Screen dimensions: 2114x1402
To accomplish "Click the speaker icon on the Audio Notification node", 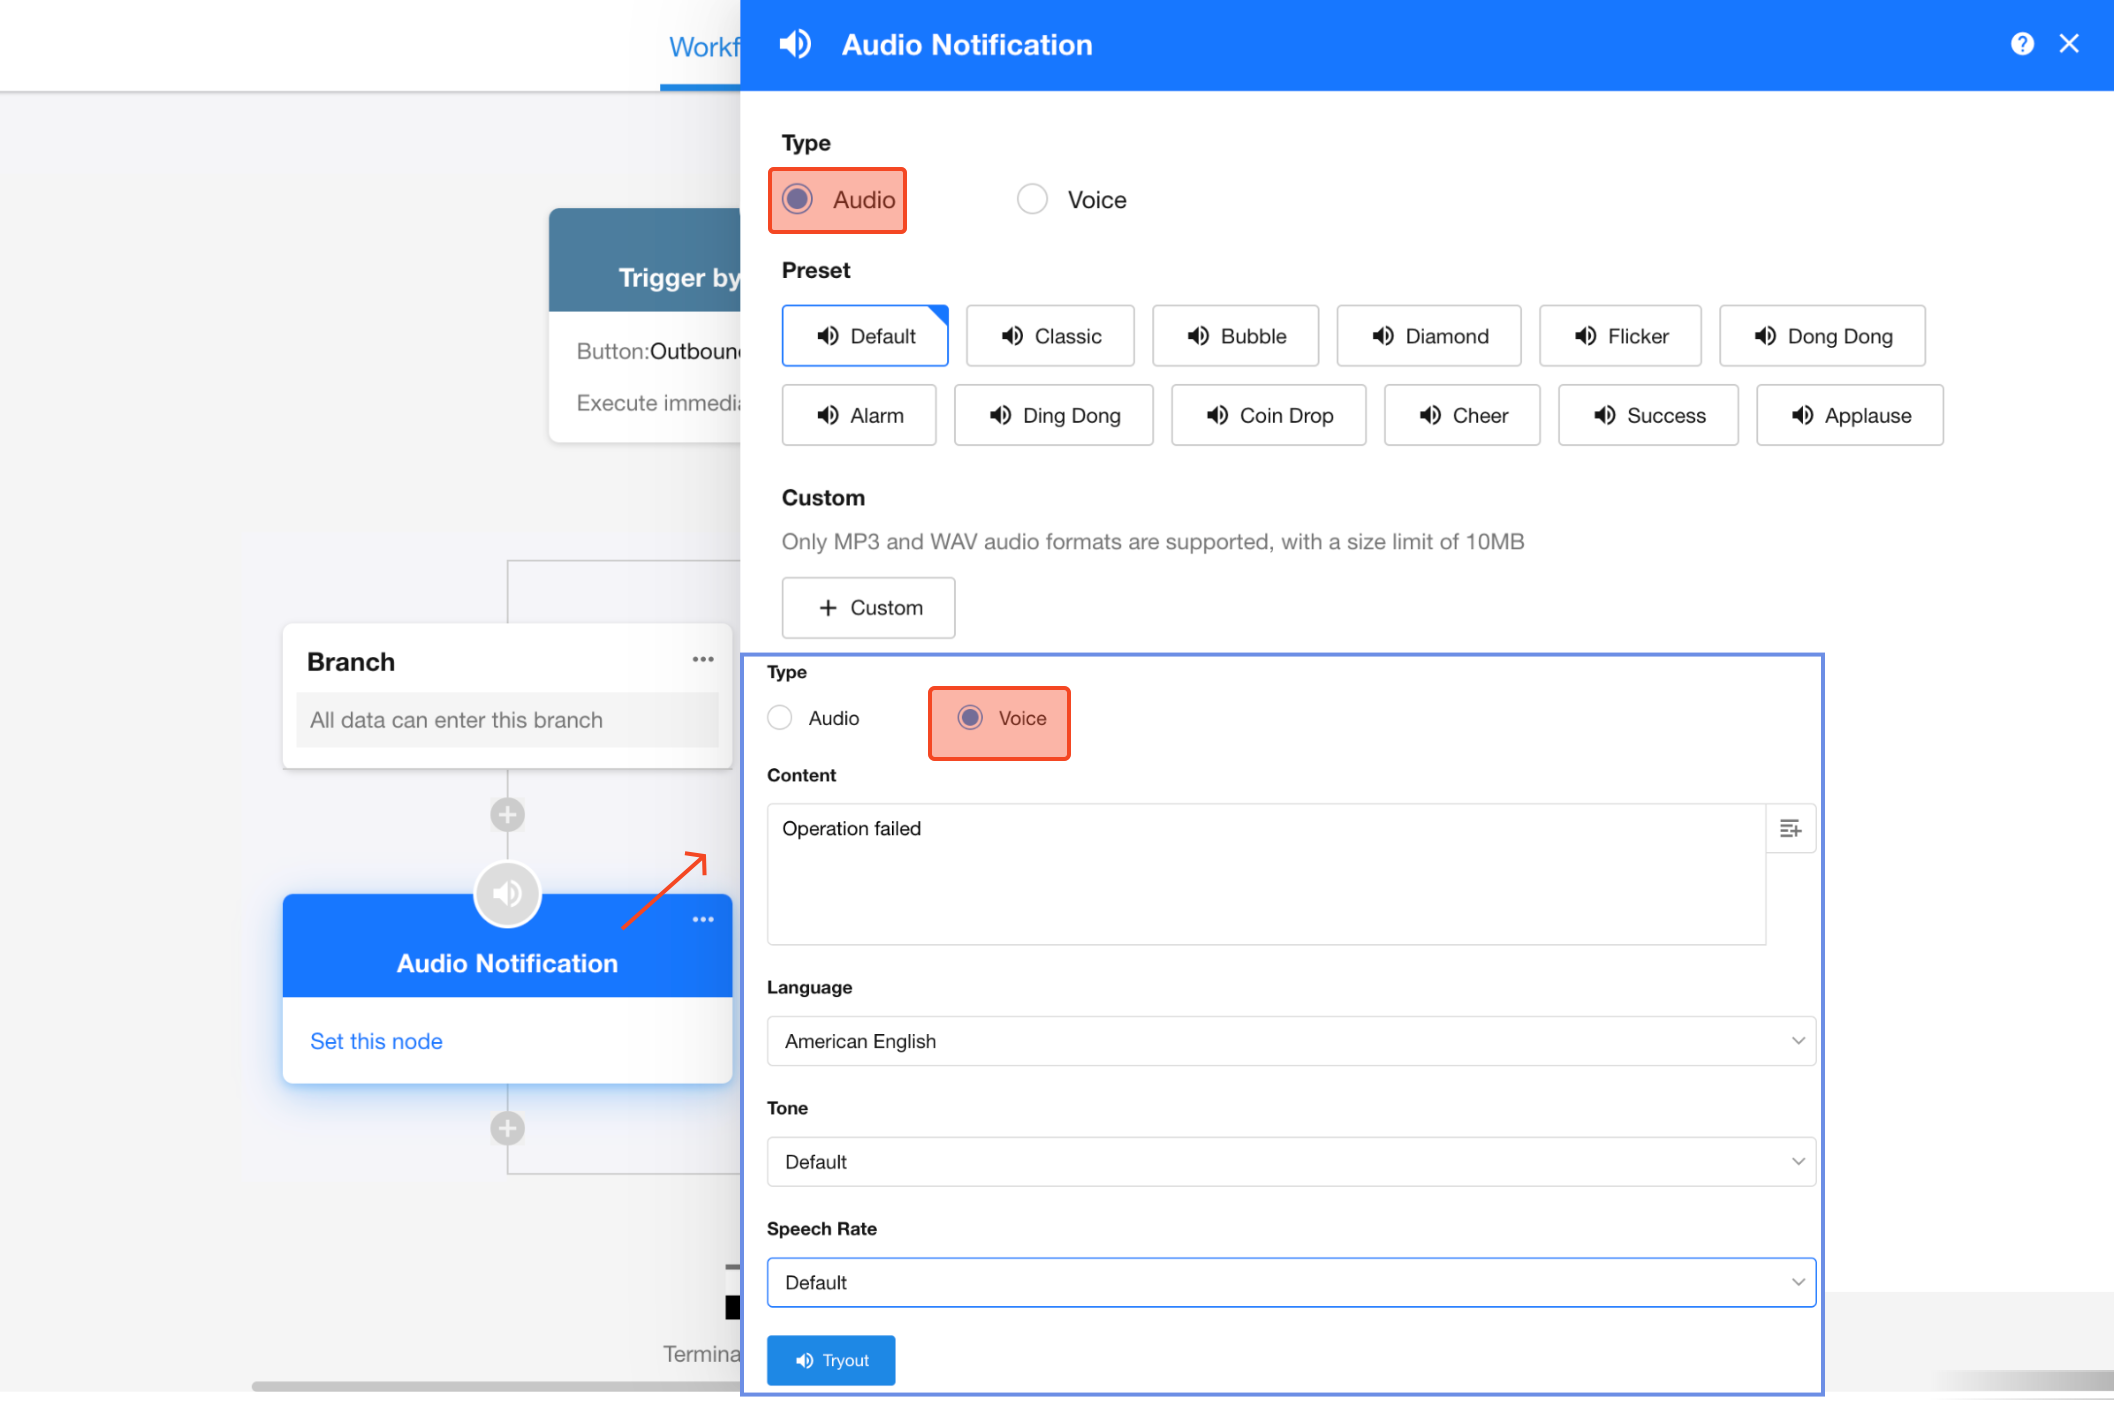I will coord(507,893).
